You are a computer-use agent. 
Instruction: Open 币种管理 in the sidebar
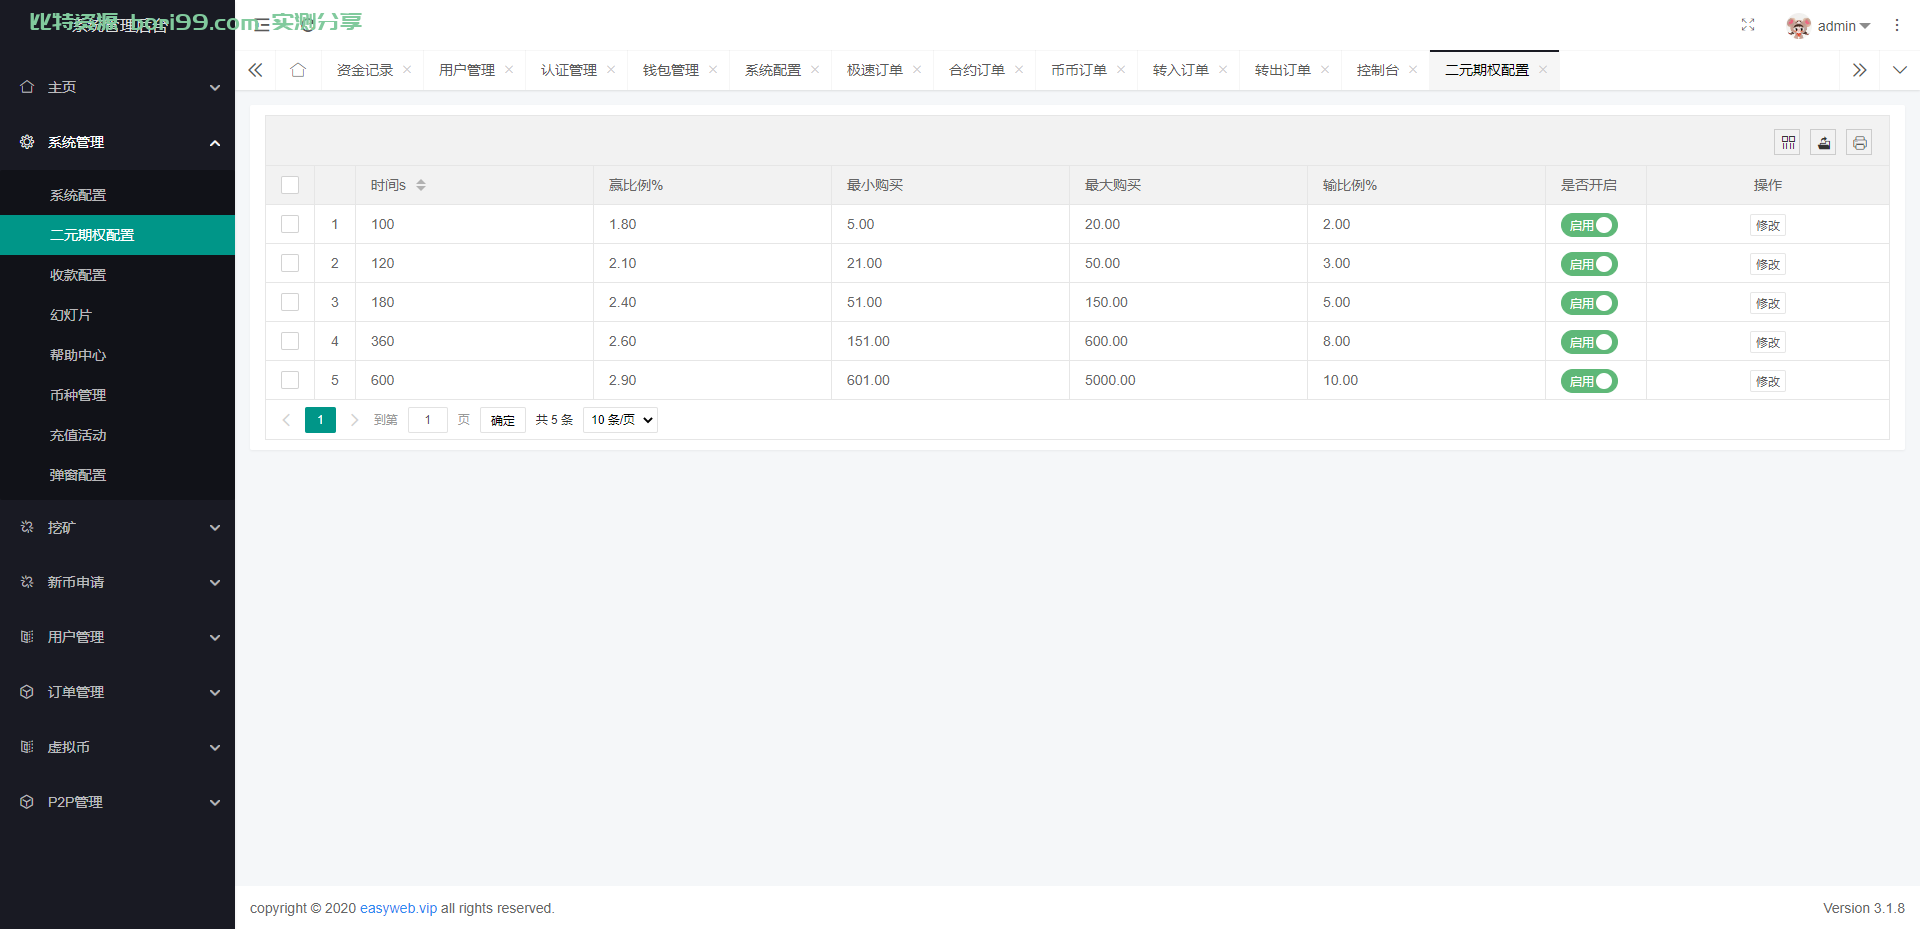coord(117,395)
